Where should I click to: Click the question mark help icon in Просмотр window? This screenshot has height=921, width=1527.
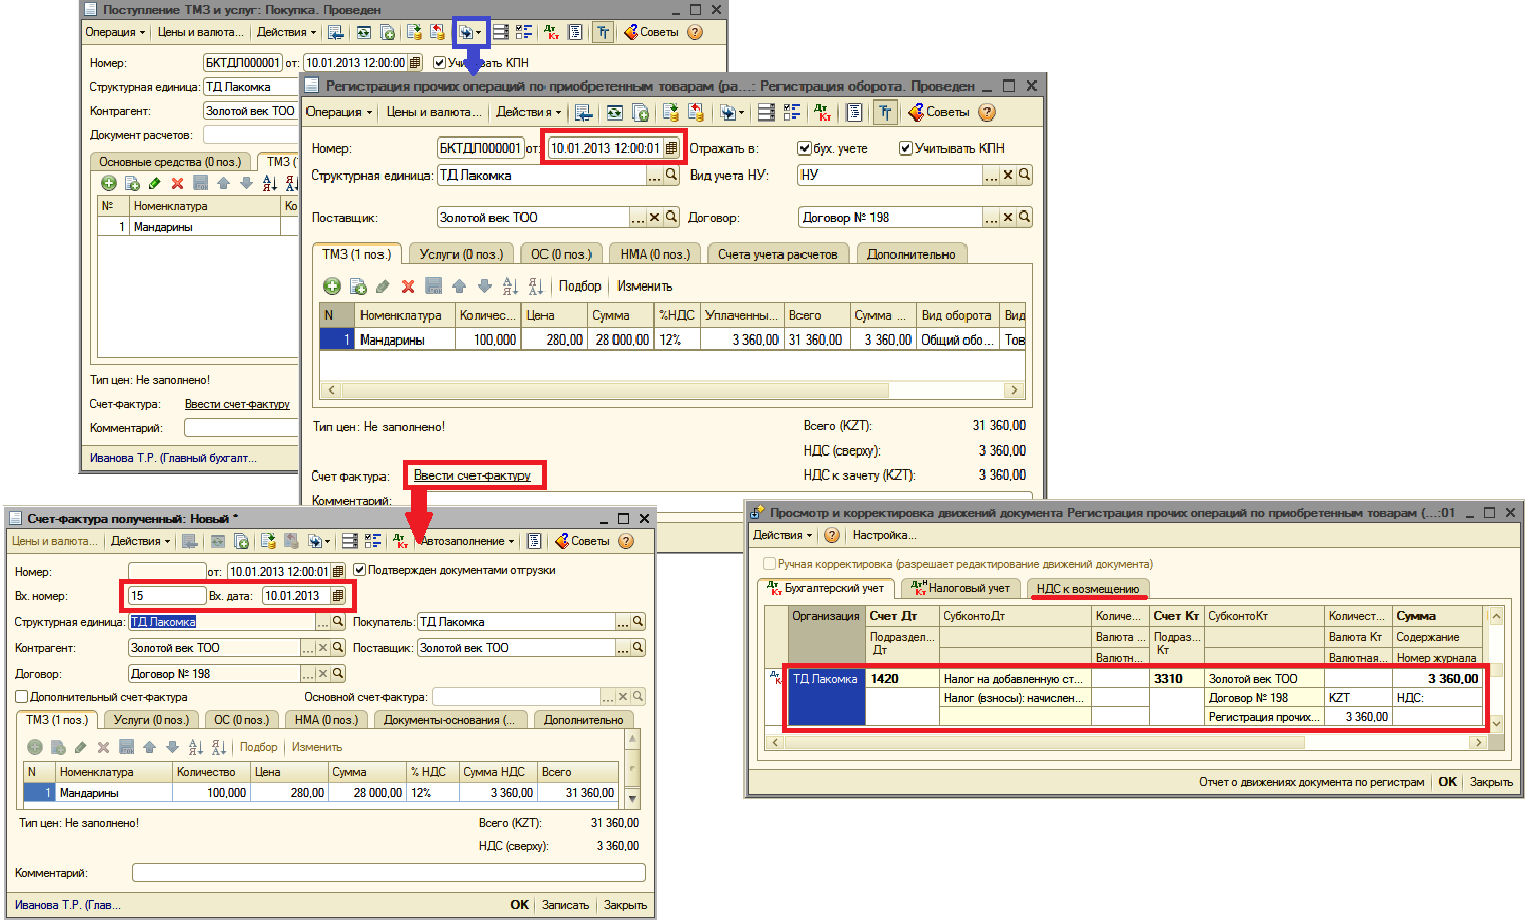coord(832,535)
